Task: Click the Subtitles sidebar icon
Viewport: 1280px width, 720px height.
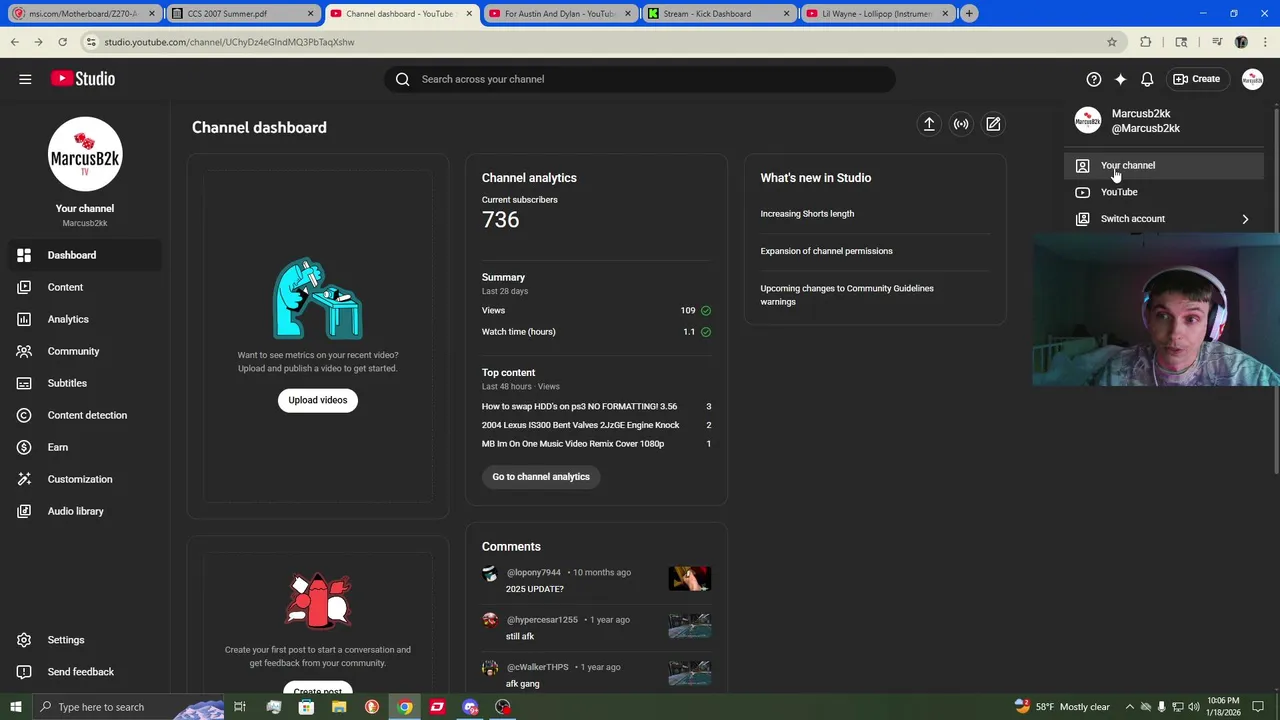Action: 24,383
